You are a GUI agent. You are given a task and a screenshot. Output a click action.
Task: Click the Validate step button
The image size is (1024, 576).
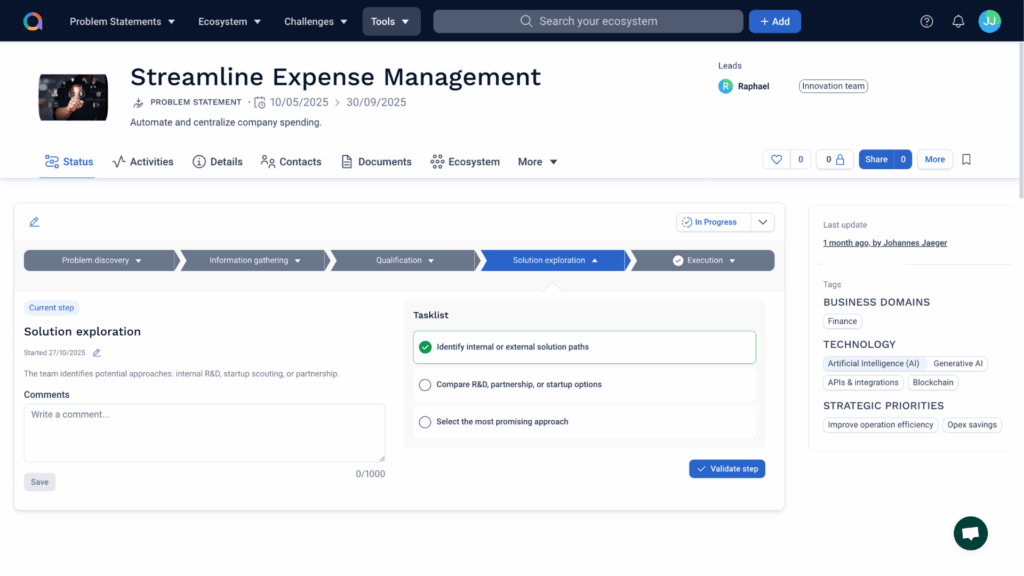pyautogui.click(x=727, y=468)
